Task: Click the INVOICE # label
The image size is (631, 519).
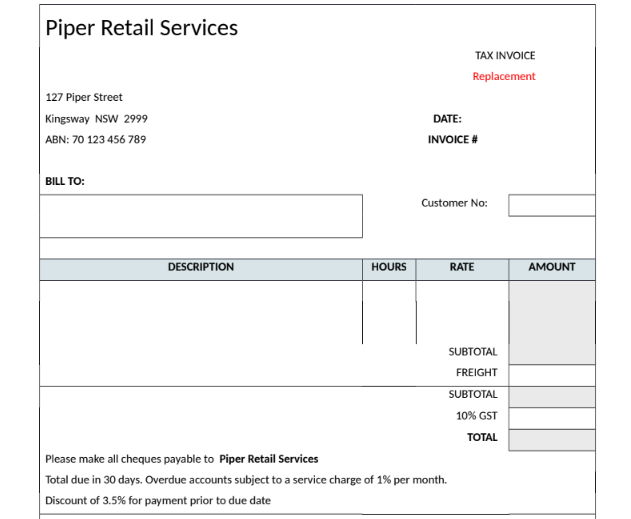Action: pyautogui.click(x=452, y=140)
